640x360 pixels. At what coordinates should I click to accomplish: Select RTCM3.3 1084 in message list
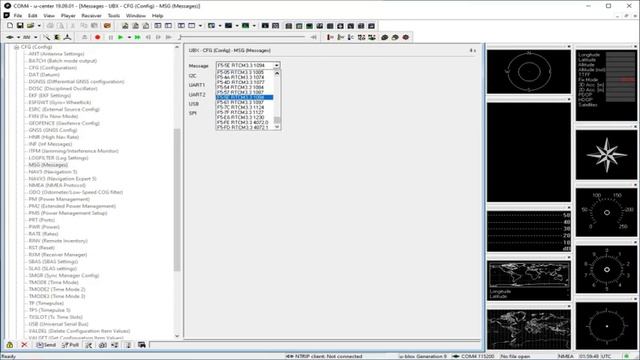(244, 87)
